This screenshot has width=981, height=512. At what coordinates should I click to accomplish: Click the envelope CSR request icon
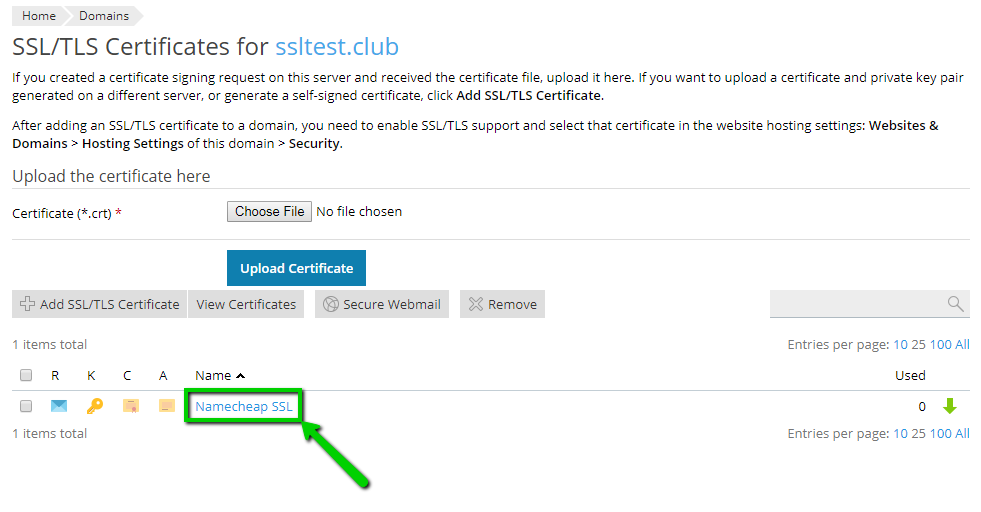point(59,406)
